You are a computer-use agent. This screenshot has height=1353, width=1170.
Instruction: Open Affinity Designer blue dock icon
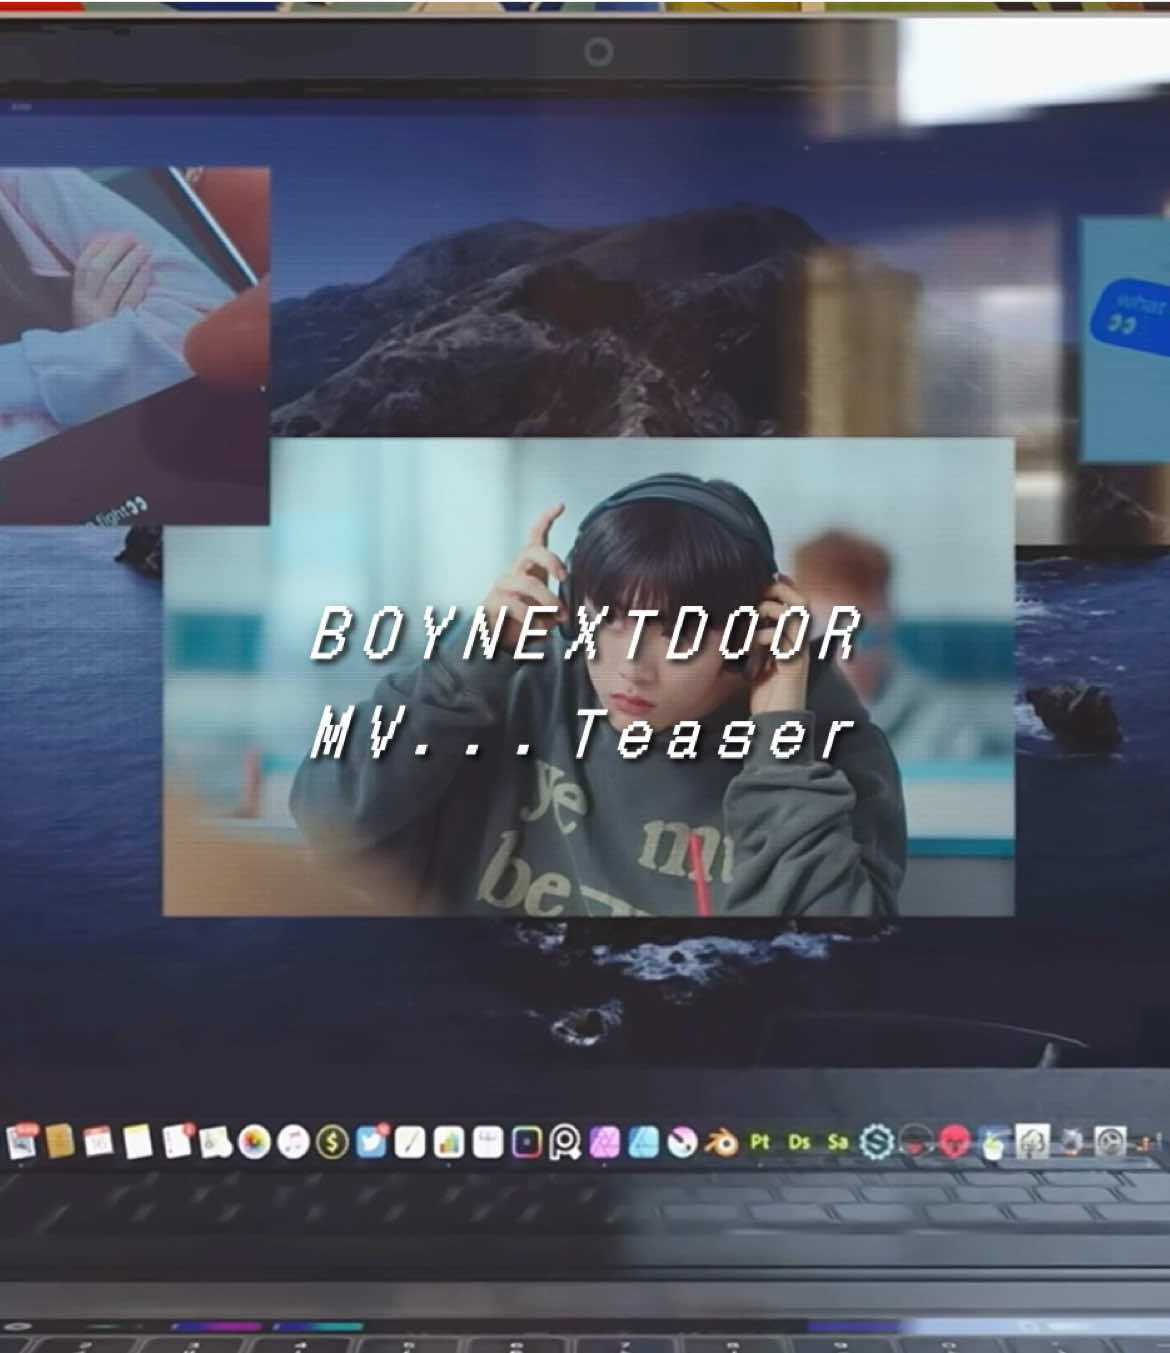(643, 1142)
